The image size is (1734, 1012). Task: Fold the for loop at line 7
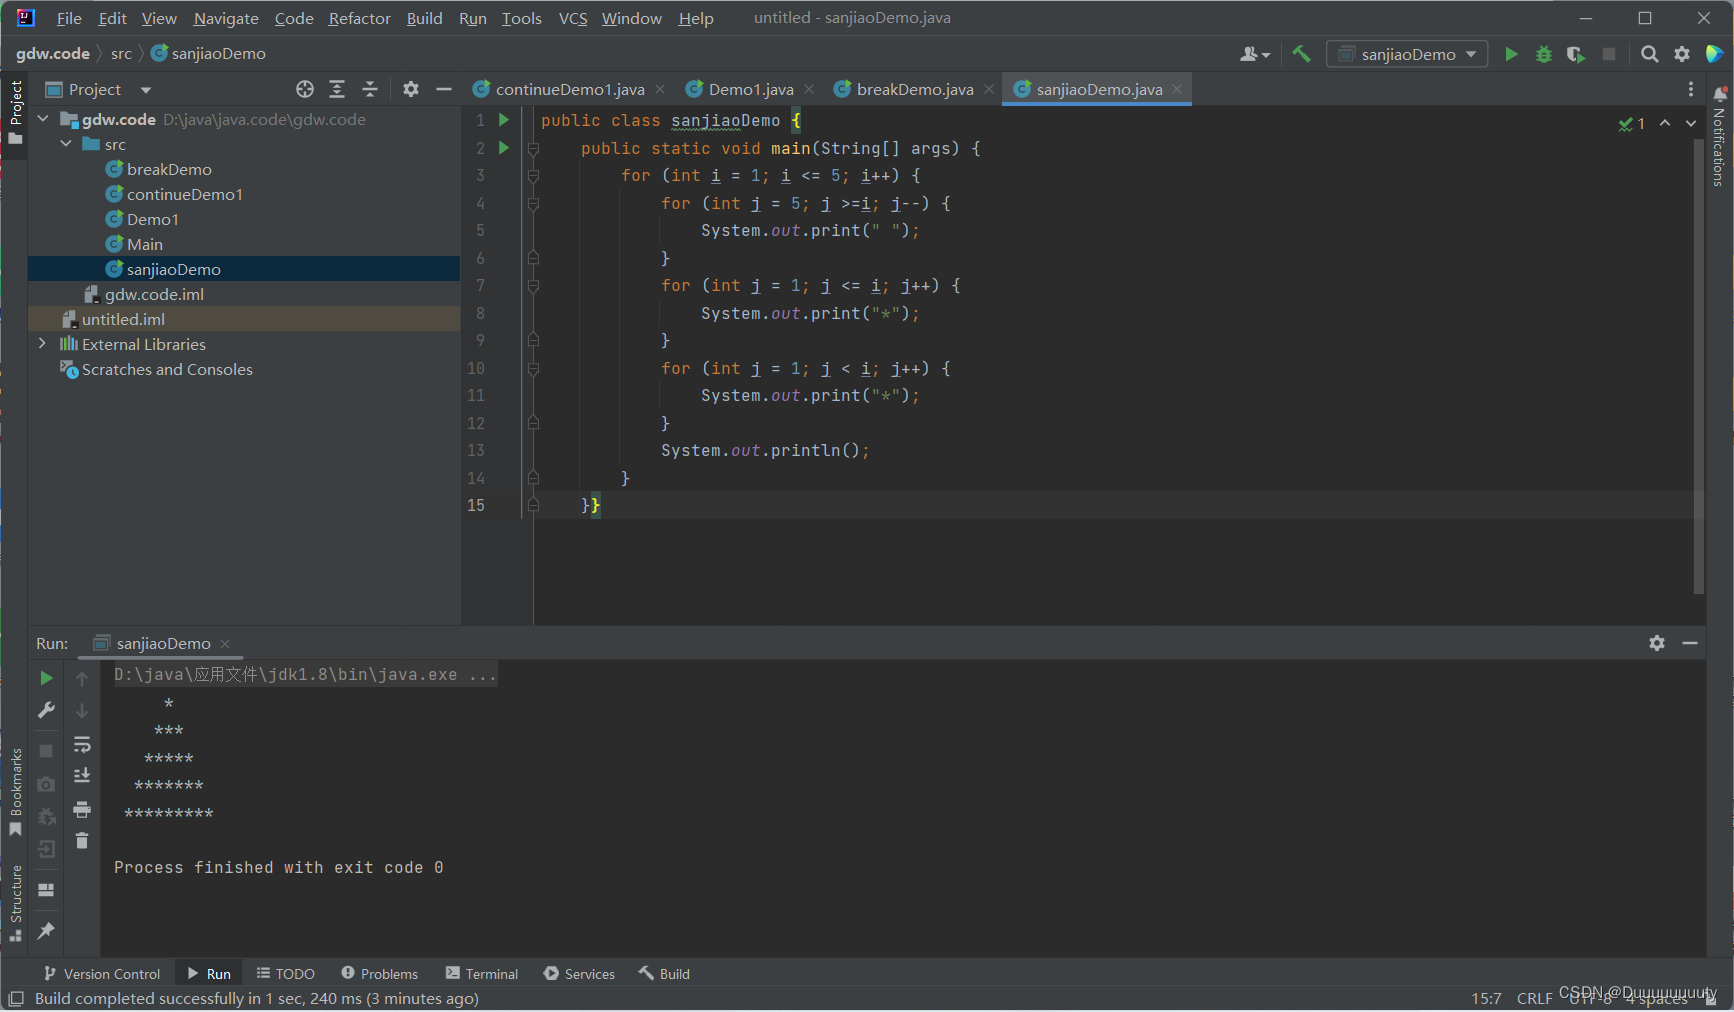(x=533, y=286)
